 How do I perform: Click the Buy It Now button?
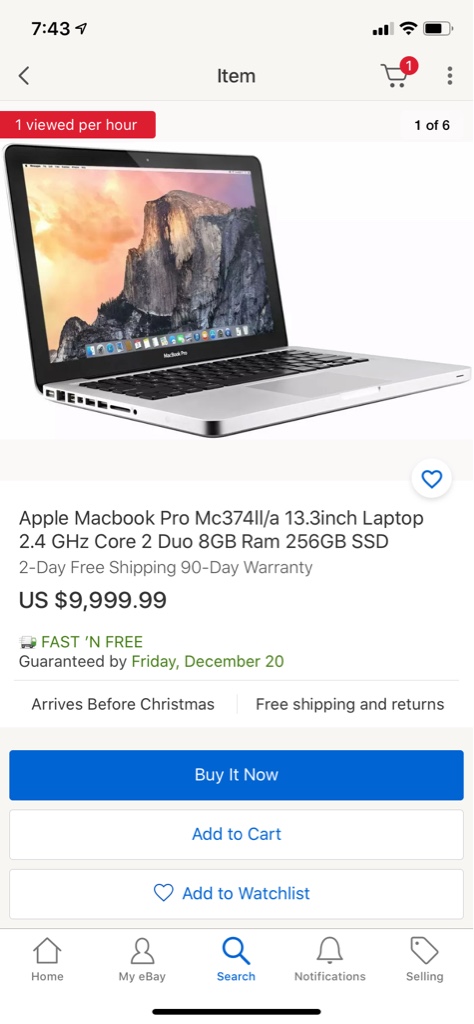236,775
